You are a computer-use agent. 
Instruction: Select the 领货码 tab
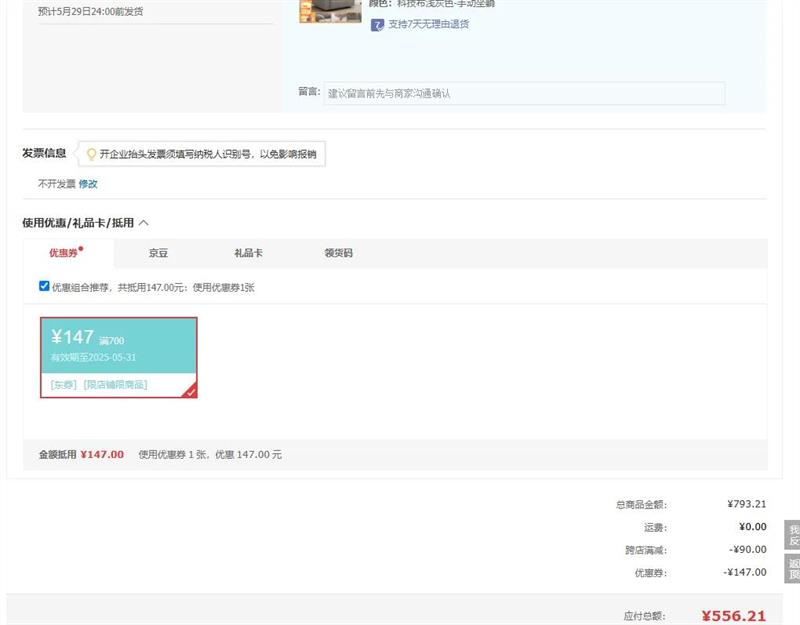coord(338,253)
